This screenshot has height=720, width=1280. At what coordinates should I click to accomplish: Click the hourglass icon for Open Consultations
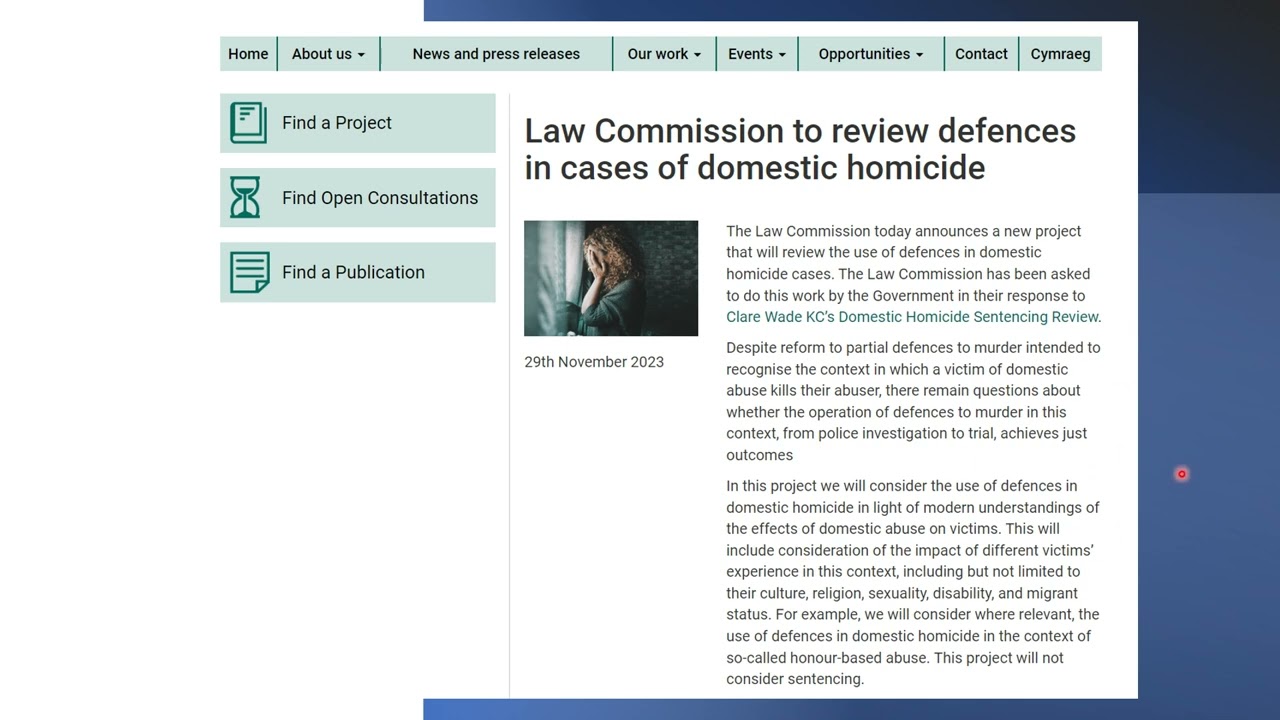245,197
